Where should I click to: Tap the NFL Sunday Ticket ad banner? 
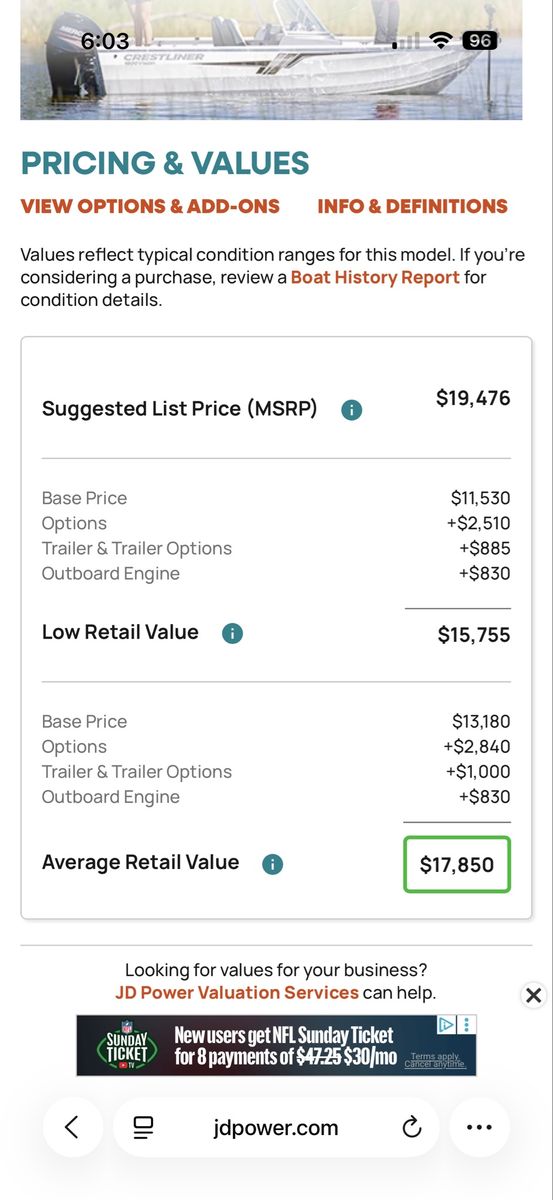(x=276, y=1045)
